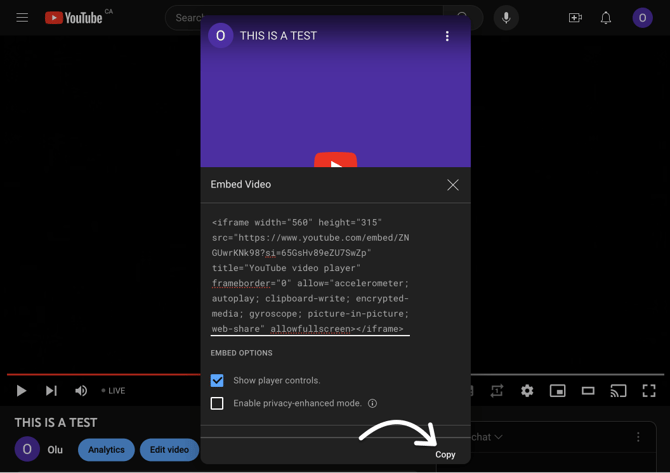Skip to next video

(51, 391)
